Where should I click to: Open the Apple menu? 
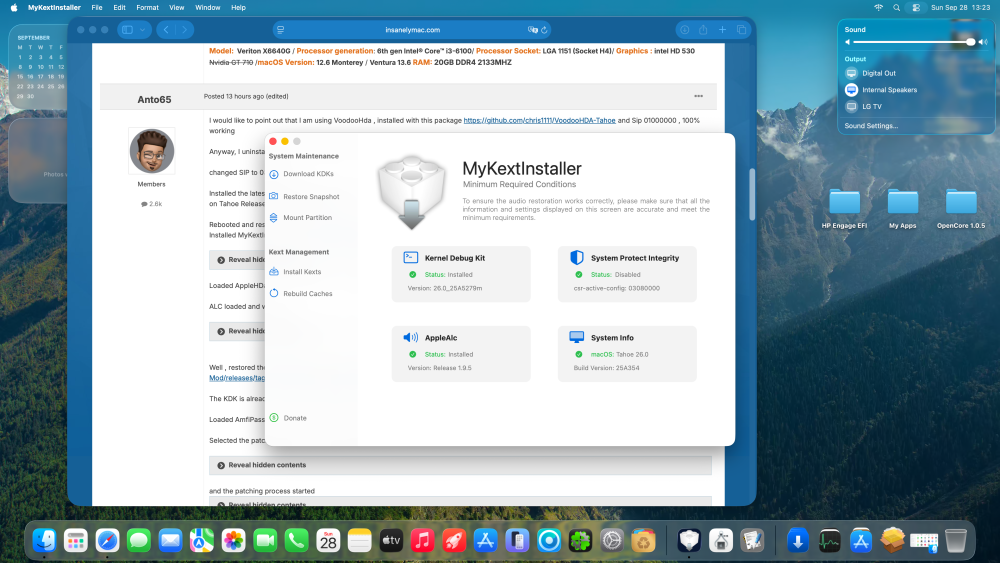(13, 8)
